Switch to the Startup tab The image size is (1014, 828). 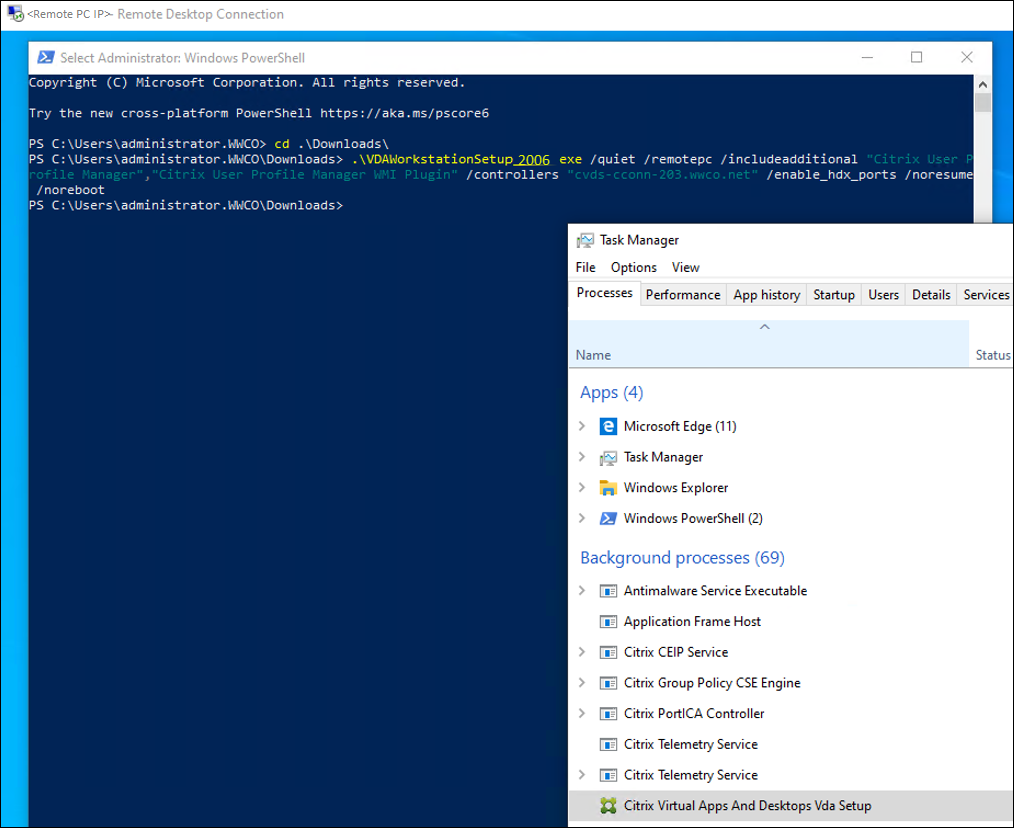(834, 295)
